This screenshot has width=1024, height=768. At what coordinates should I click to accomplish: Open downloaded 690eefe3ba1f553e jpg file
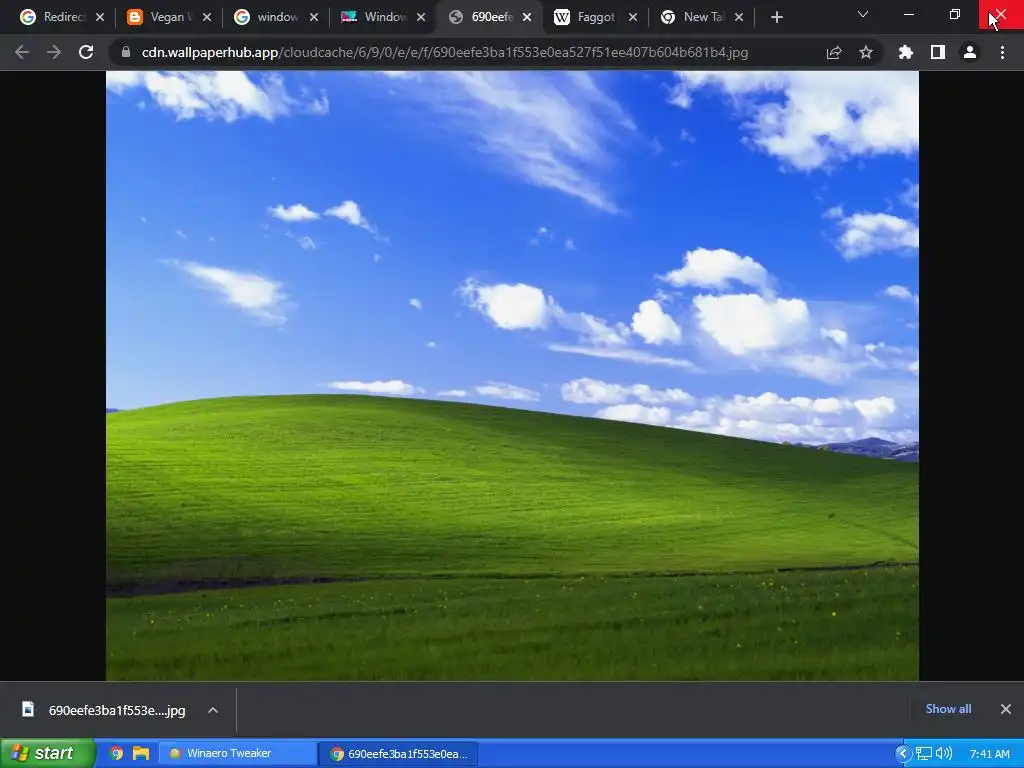coord(104,710)
